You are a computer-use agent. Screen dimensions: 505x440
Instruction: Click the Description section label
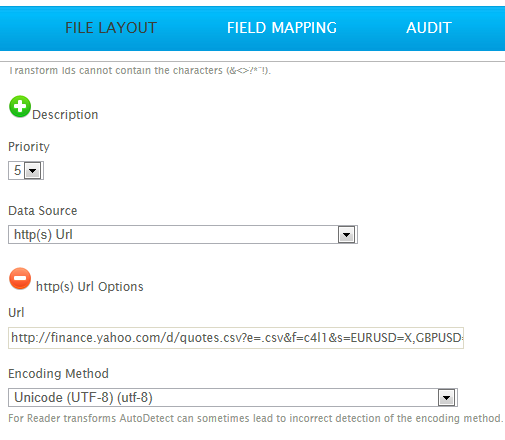click(x=65, y=115)
